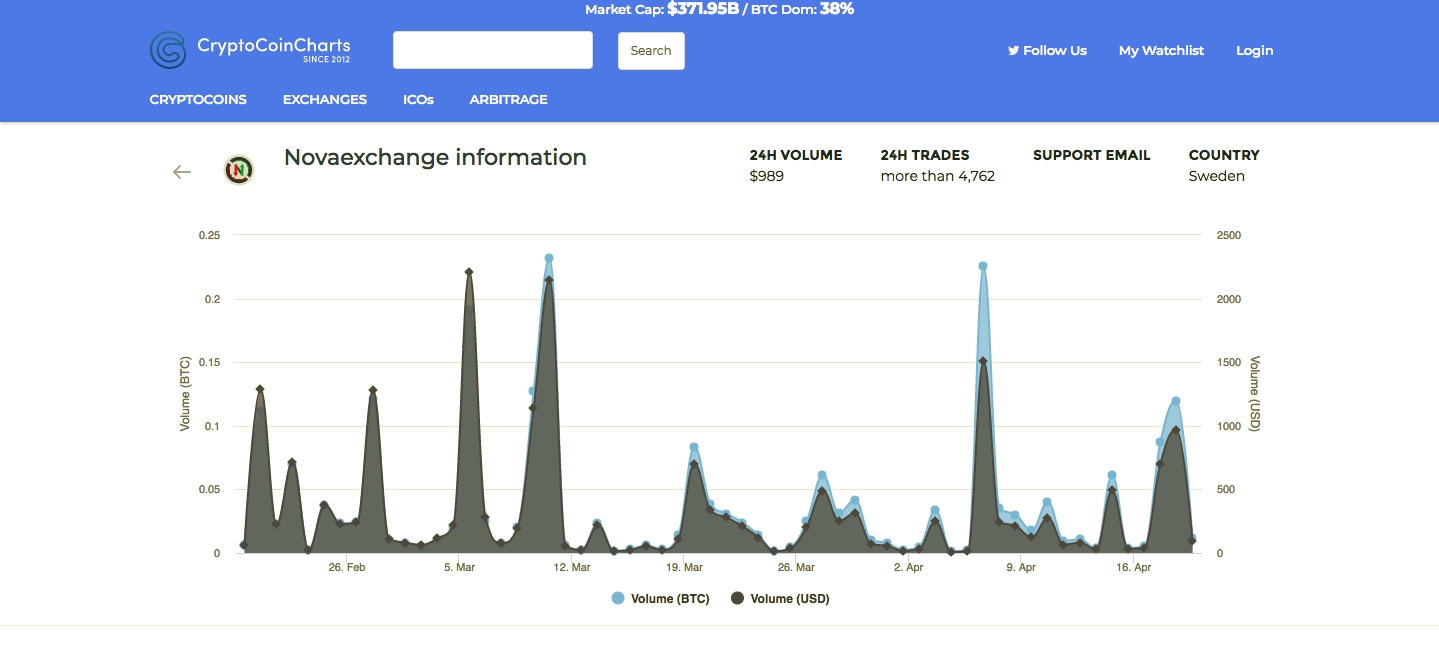Click the Novaexchange information heading
1439x659 pixels.
tap(435, 157)
